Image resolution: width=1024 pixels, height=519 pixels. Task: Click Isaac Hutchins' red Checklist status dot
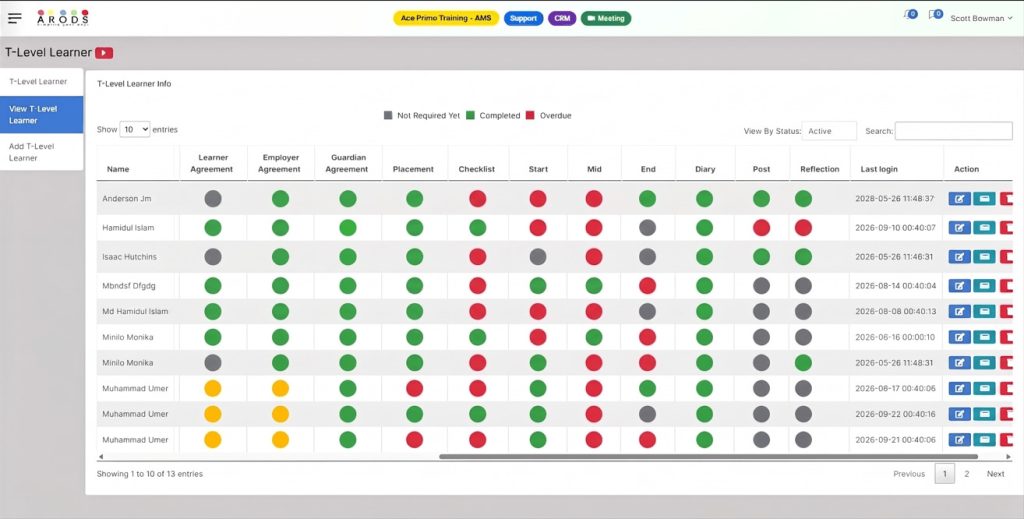click(x=477, y=257)
